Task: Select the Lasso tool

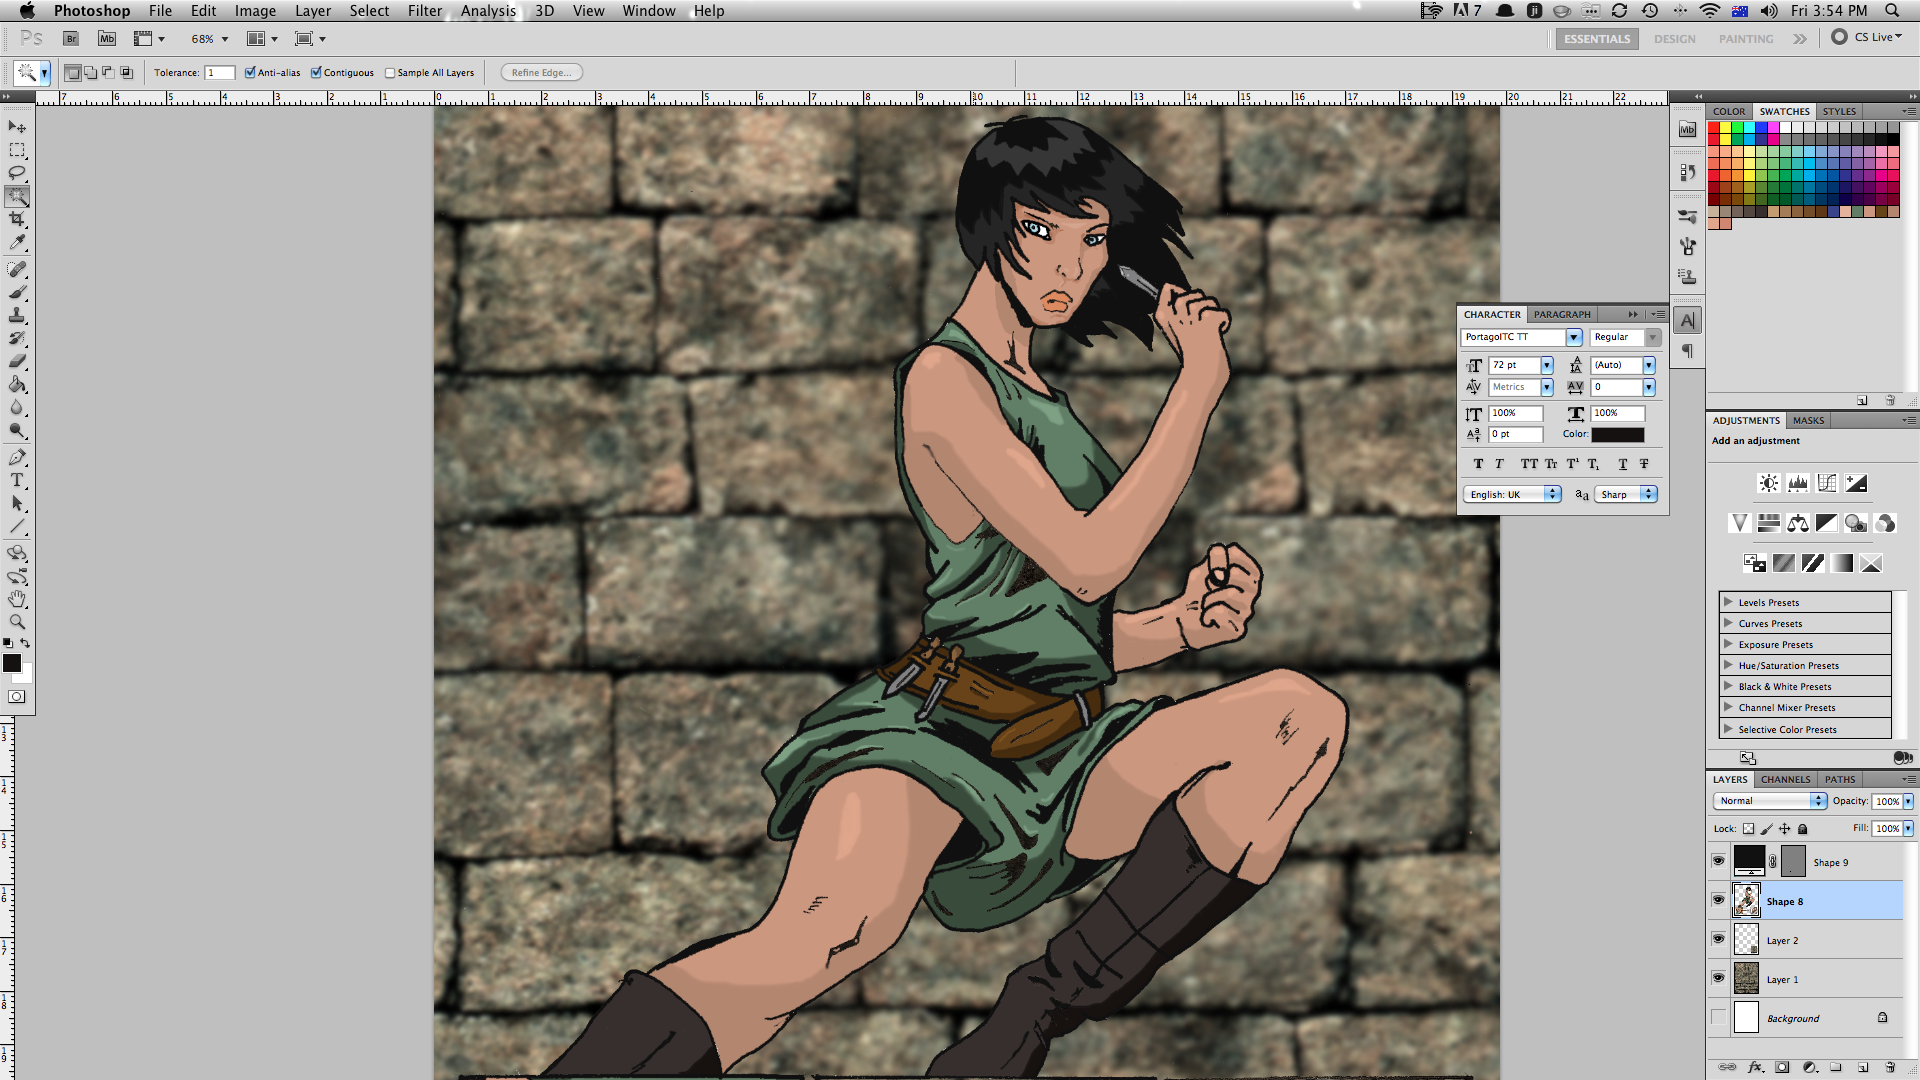Action: (17, 173)
